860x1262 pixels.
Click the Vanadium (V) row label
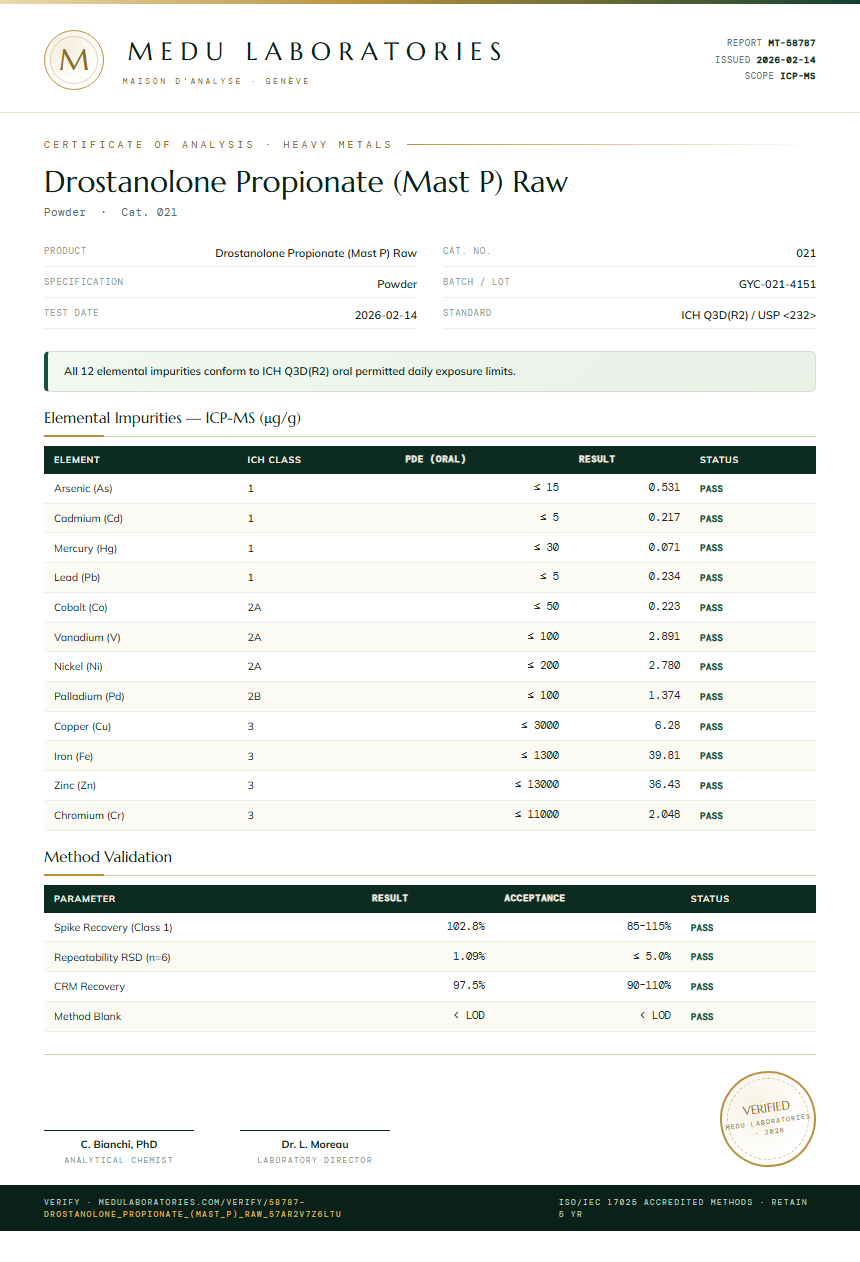[87, 637]
